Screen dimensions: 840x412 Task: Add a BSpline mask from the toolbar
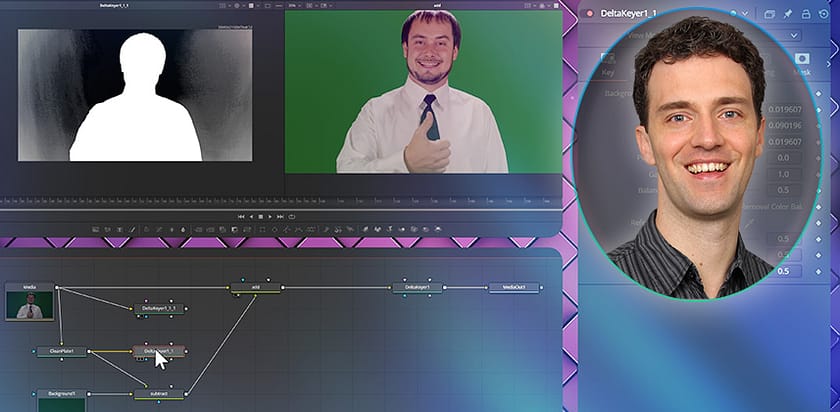pos(298,229)
